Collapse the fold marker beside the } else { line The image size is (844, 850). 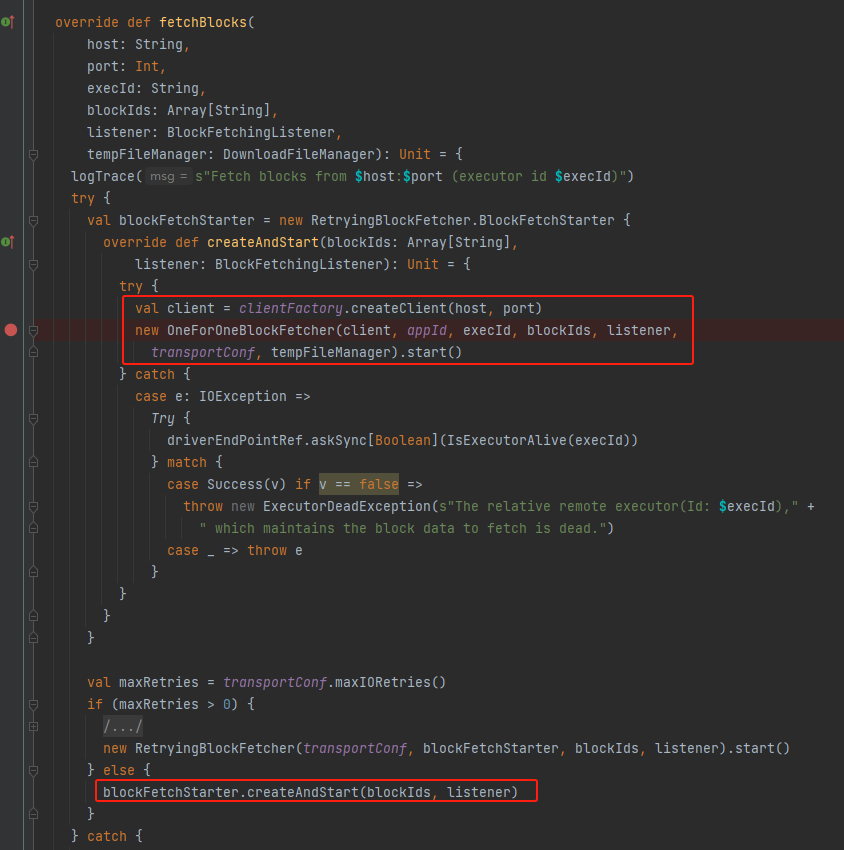[33, 770]
